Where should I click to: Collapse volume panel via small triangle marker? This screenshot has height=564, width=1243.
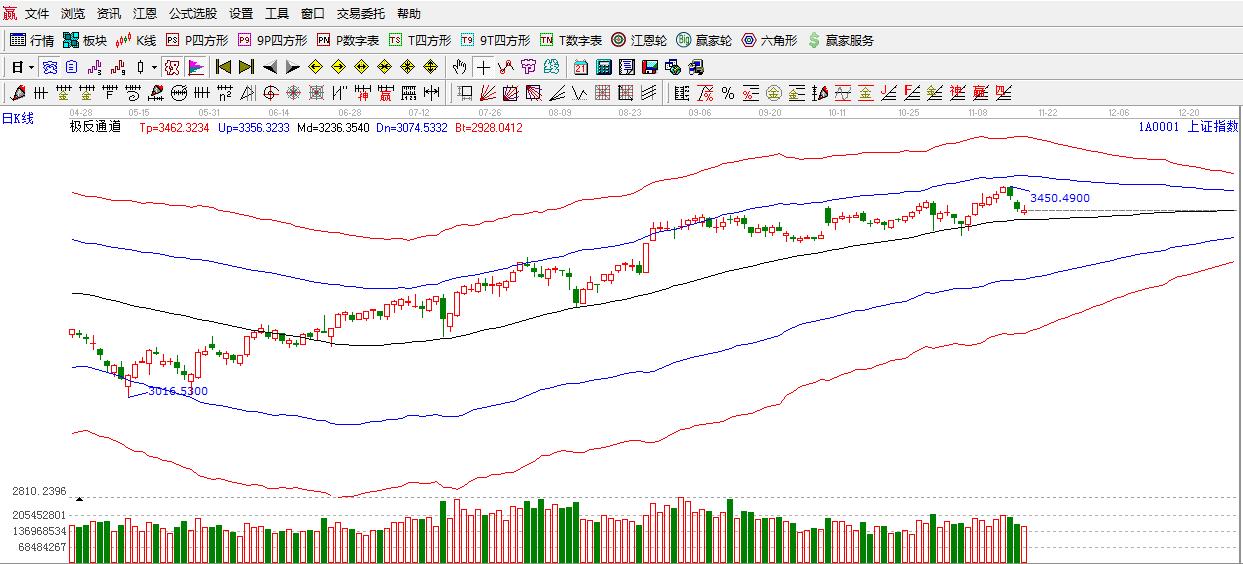point(79,498)
